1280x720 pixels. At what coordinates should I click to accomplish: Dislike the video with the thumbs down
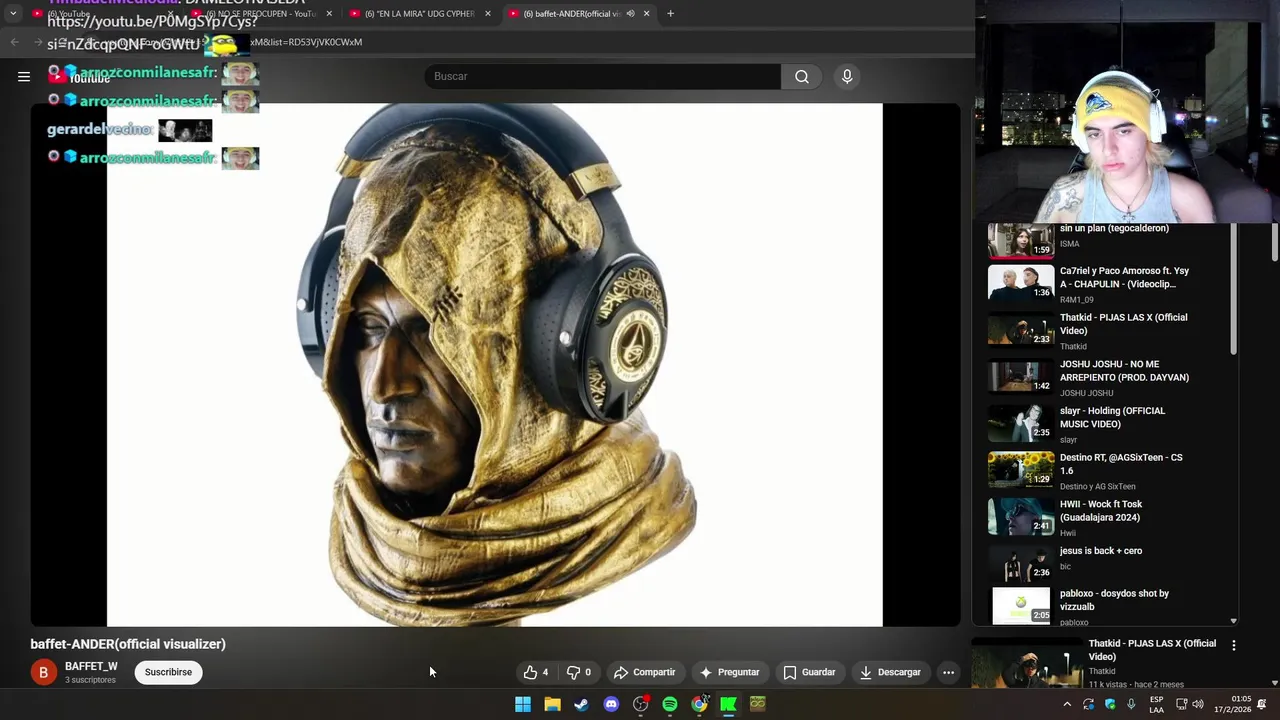pos(578,672)
